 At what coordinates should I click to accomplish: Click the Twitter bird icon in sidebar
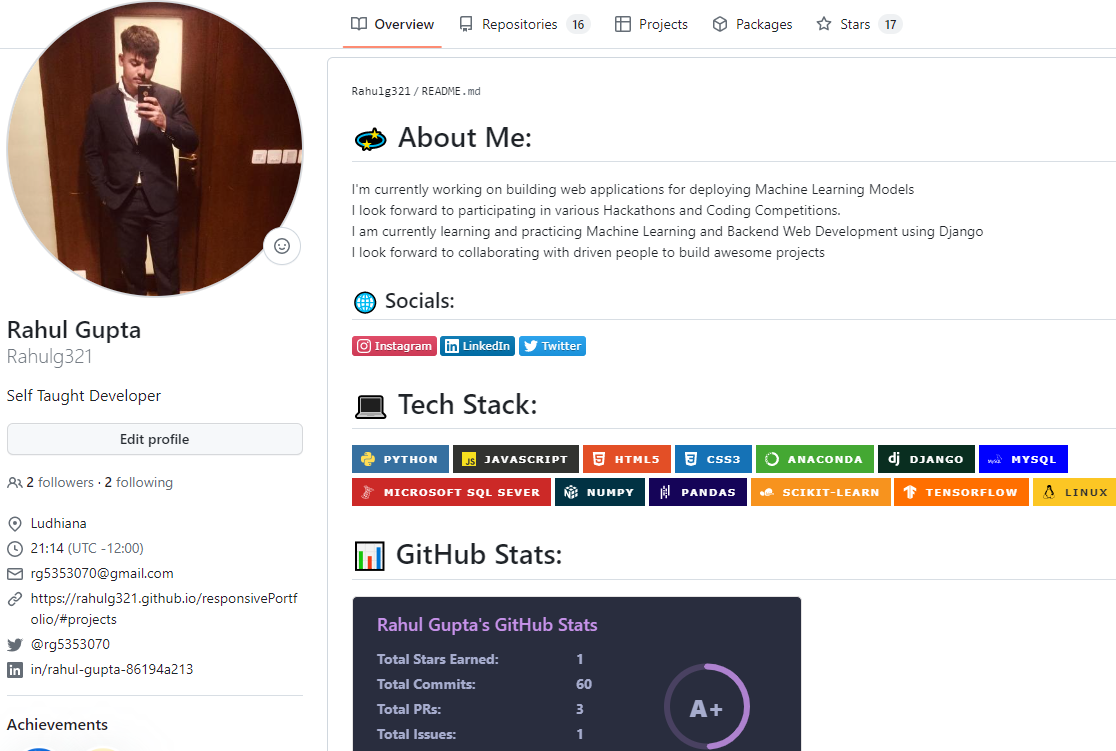15,645
